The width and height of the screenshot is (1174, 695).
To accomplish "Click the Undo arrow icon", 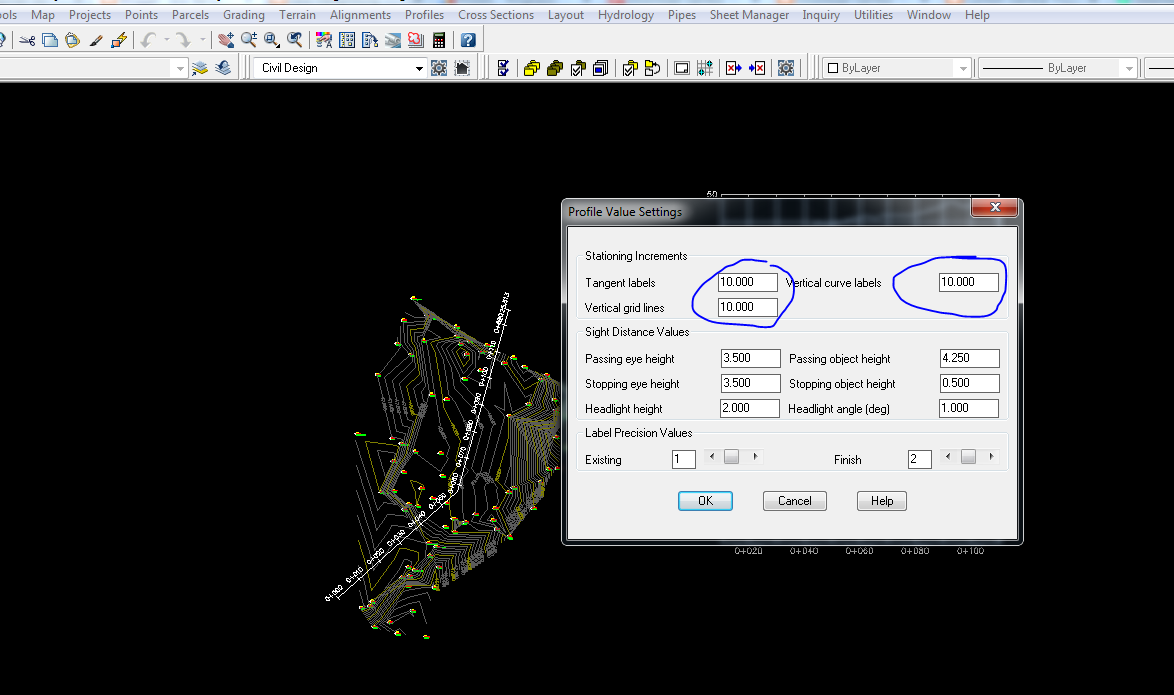I will point(146,40).
